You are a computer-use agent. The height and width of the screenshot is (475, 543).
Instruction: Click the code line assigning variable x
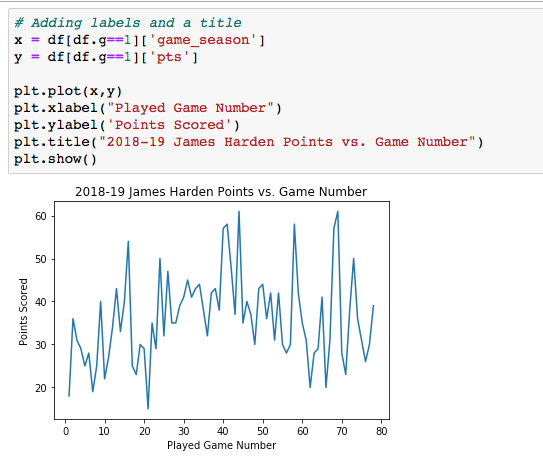pos(140,40)
